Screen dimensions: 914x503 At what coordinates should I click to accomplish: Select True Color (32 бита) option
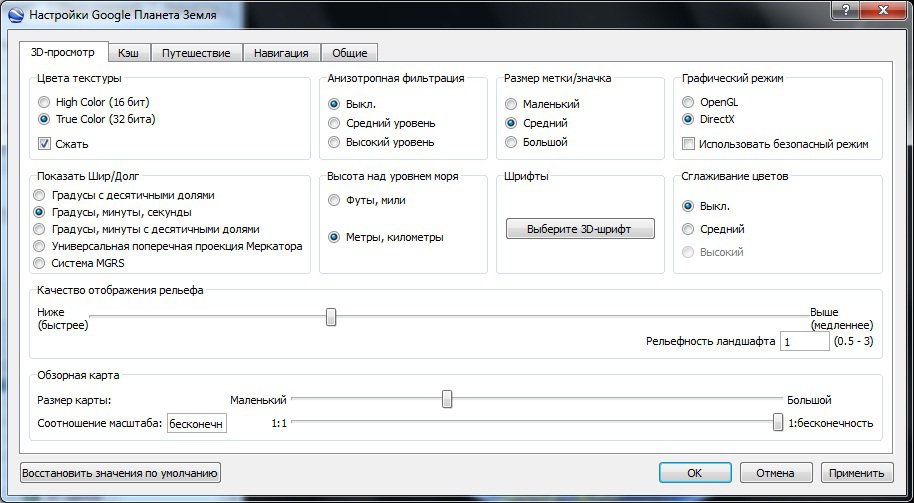click(97, 119)
